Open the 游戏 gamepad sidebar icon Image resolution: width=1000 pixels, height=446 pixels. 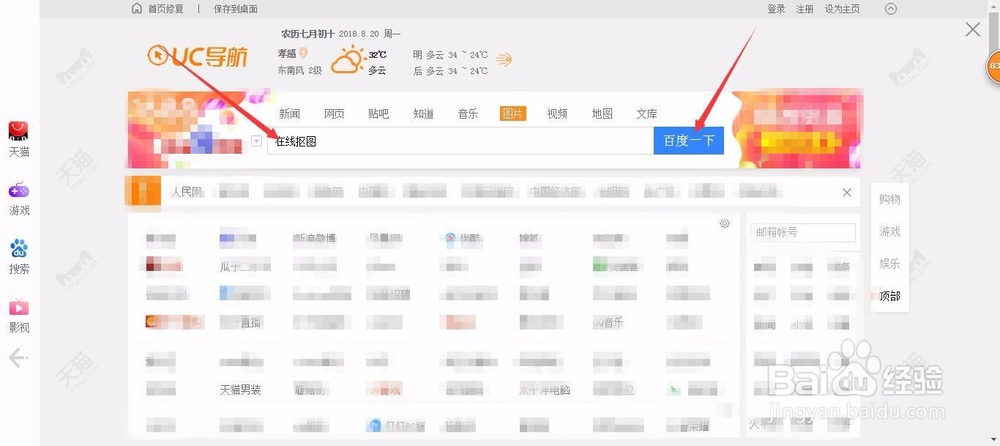click(x=18, y=190)
